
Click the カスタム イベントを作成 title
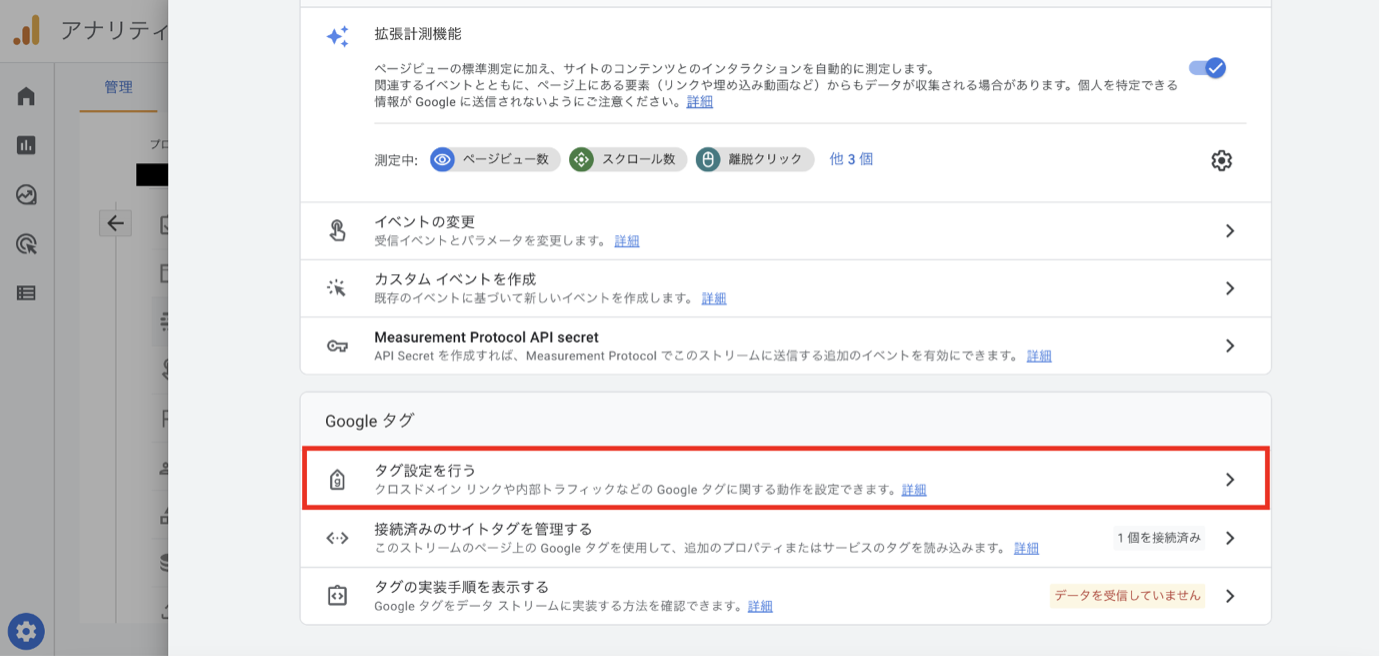click(x=455, y=279)
